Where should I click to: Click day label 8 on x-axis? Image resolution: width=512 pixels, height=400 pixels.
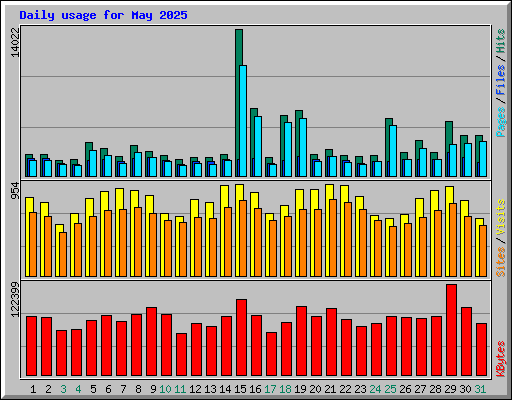(x=138, y=389)
